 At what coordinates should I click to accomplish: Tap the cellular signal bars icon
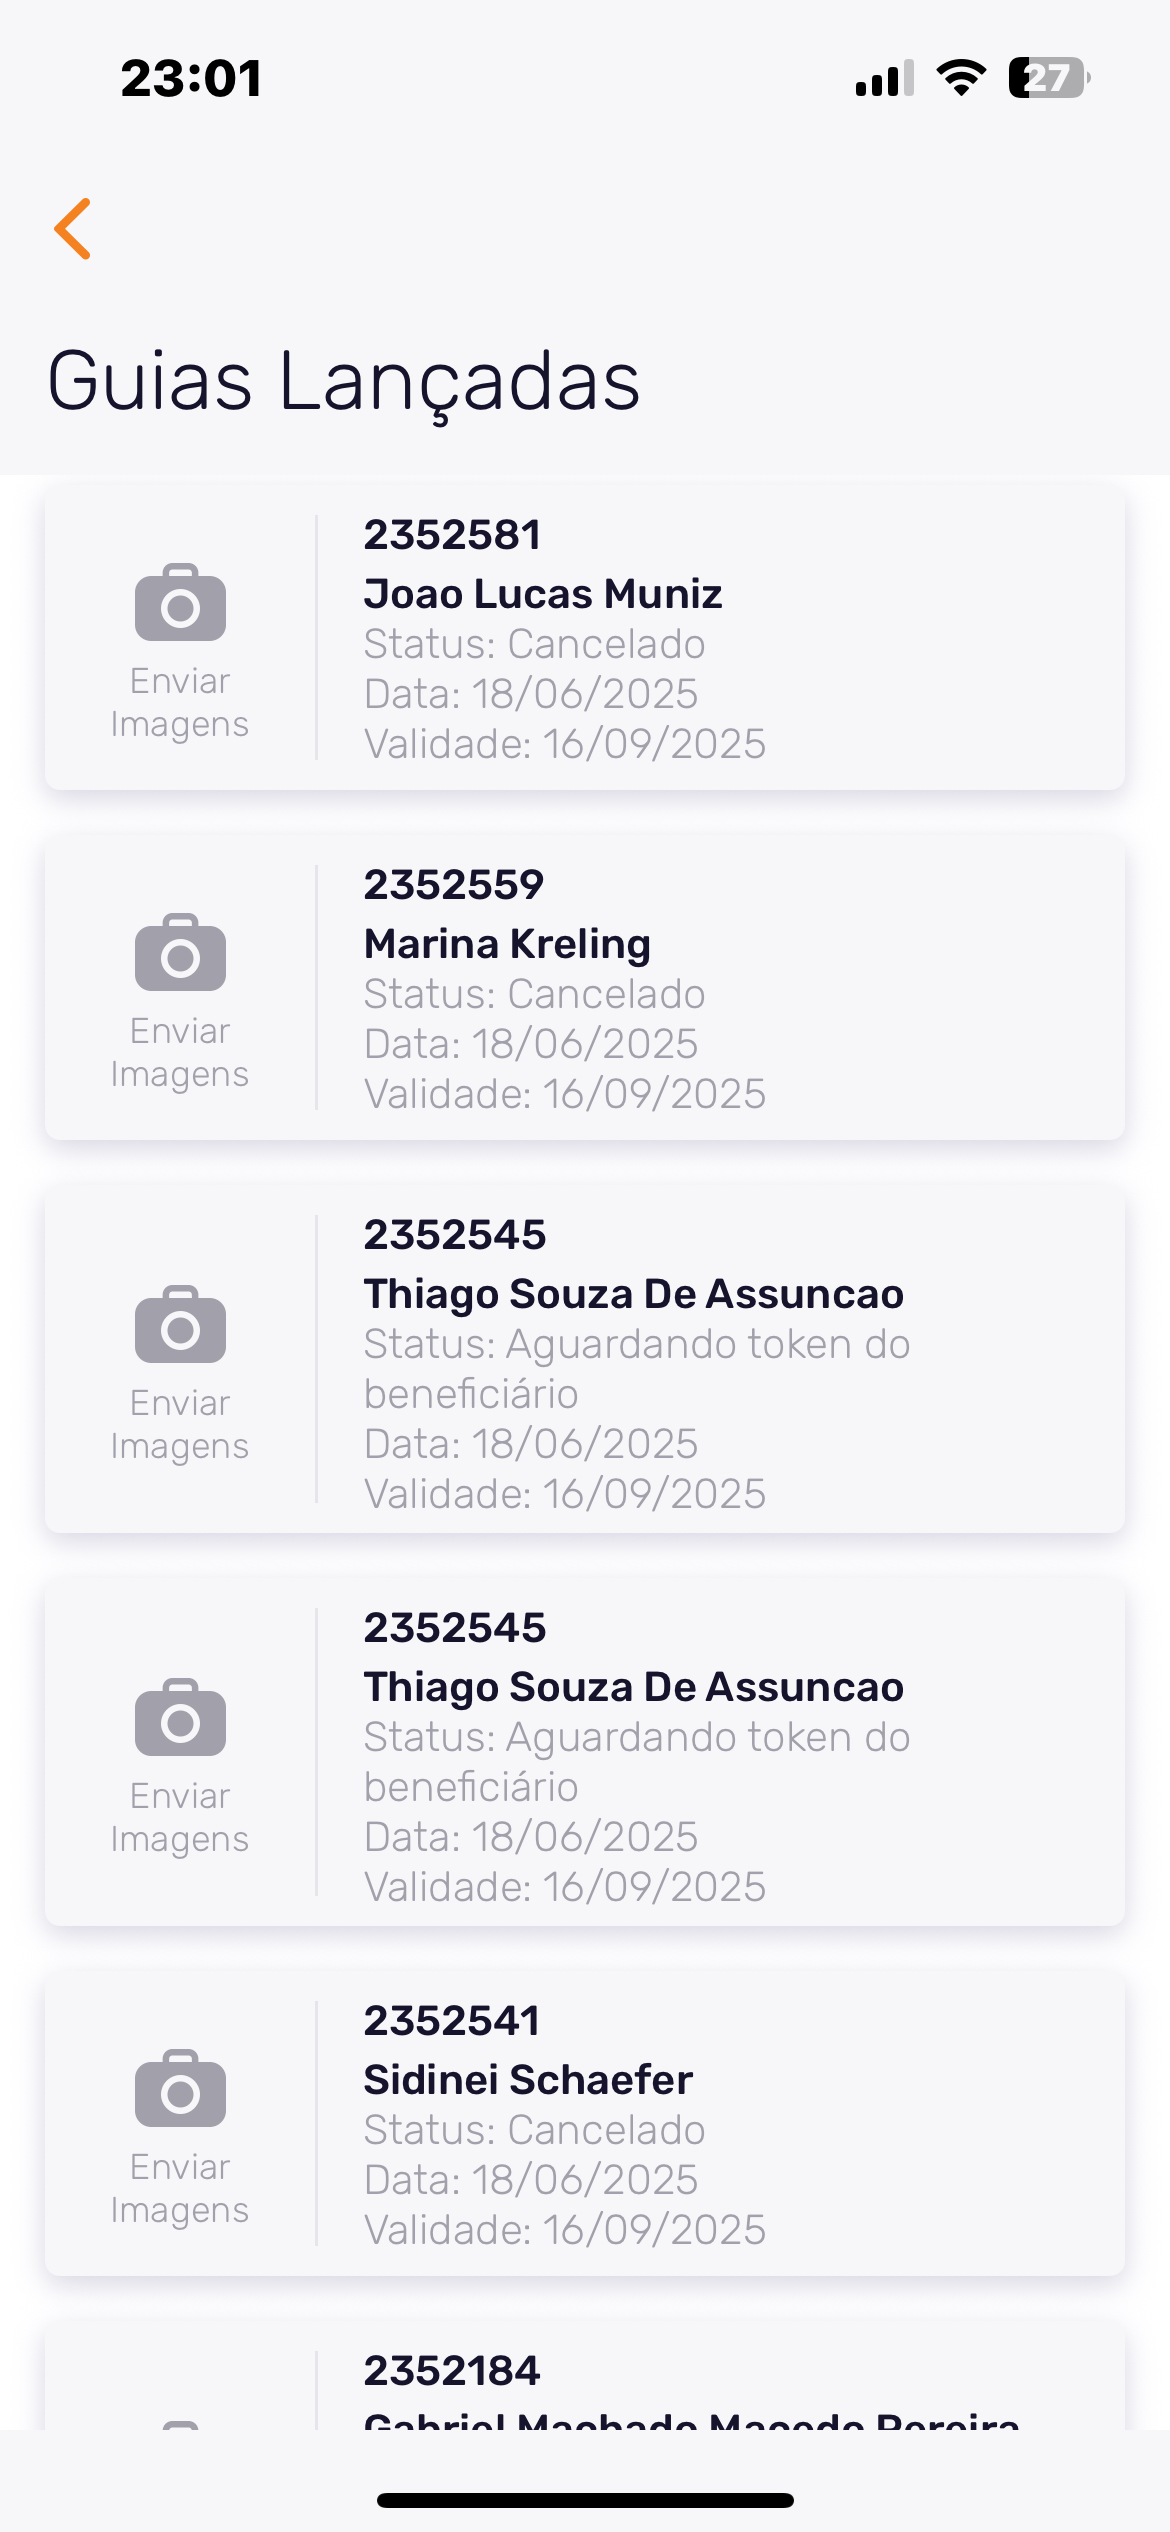(x=884, y=78)
